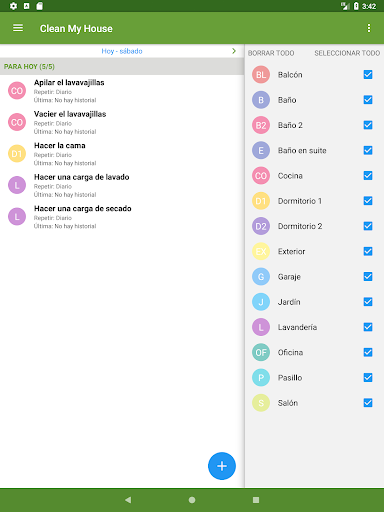This screenshot has height=512, width=384.
Task: Click SELECCIONAR TODO button
Action: tap(347, 53)
